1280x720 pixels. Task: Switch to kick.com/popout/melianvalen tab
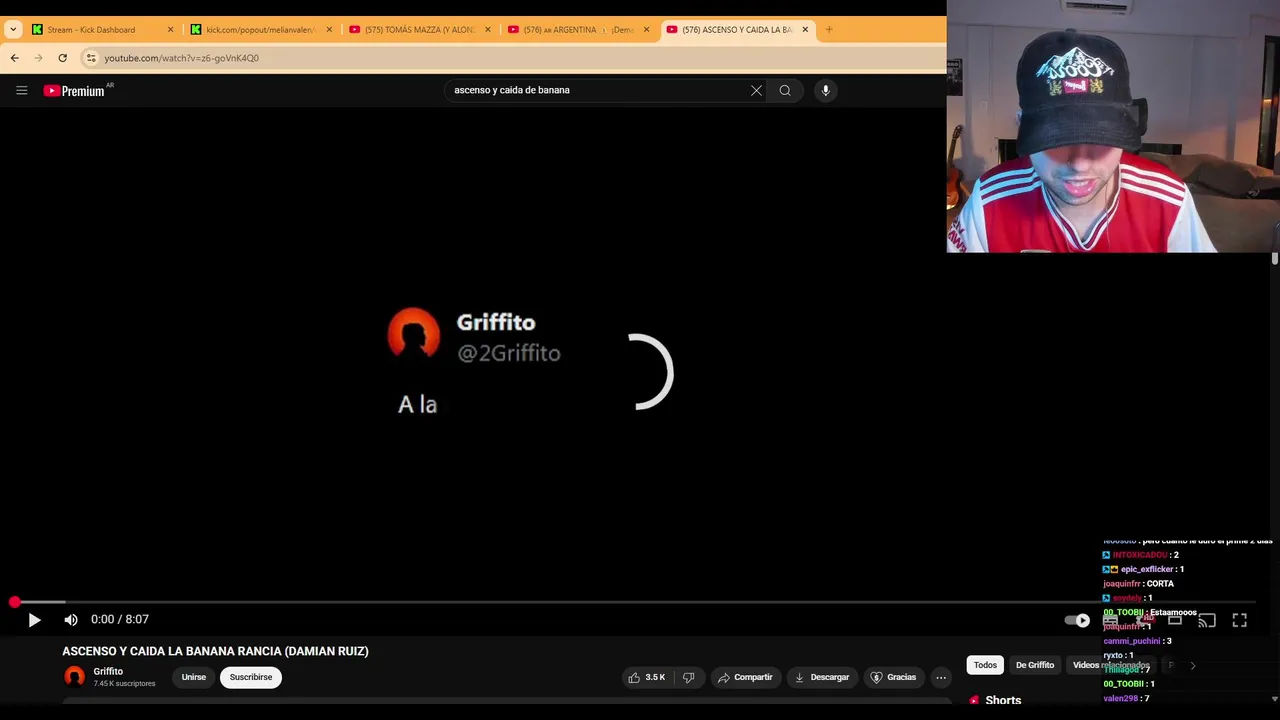point(260,30)
